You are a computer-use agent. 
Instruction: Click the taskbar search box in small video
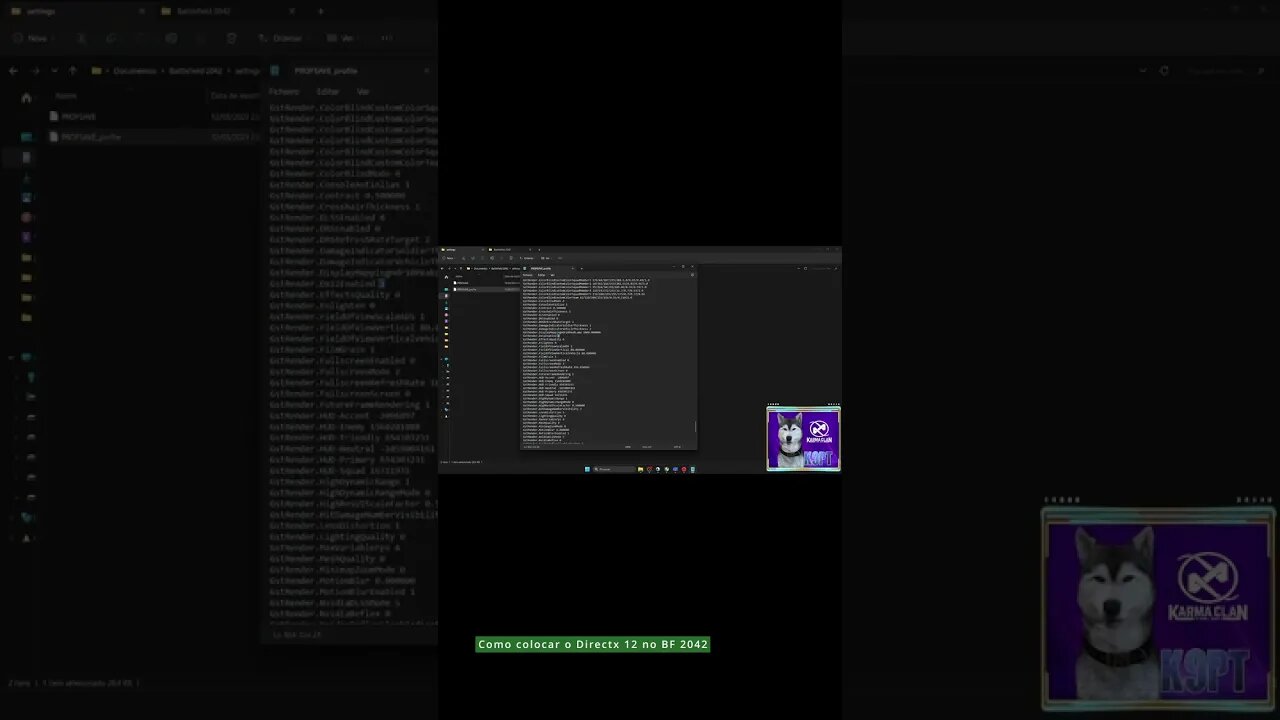pos(614,469)
